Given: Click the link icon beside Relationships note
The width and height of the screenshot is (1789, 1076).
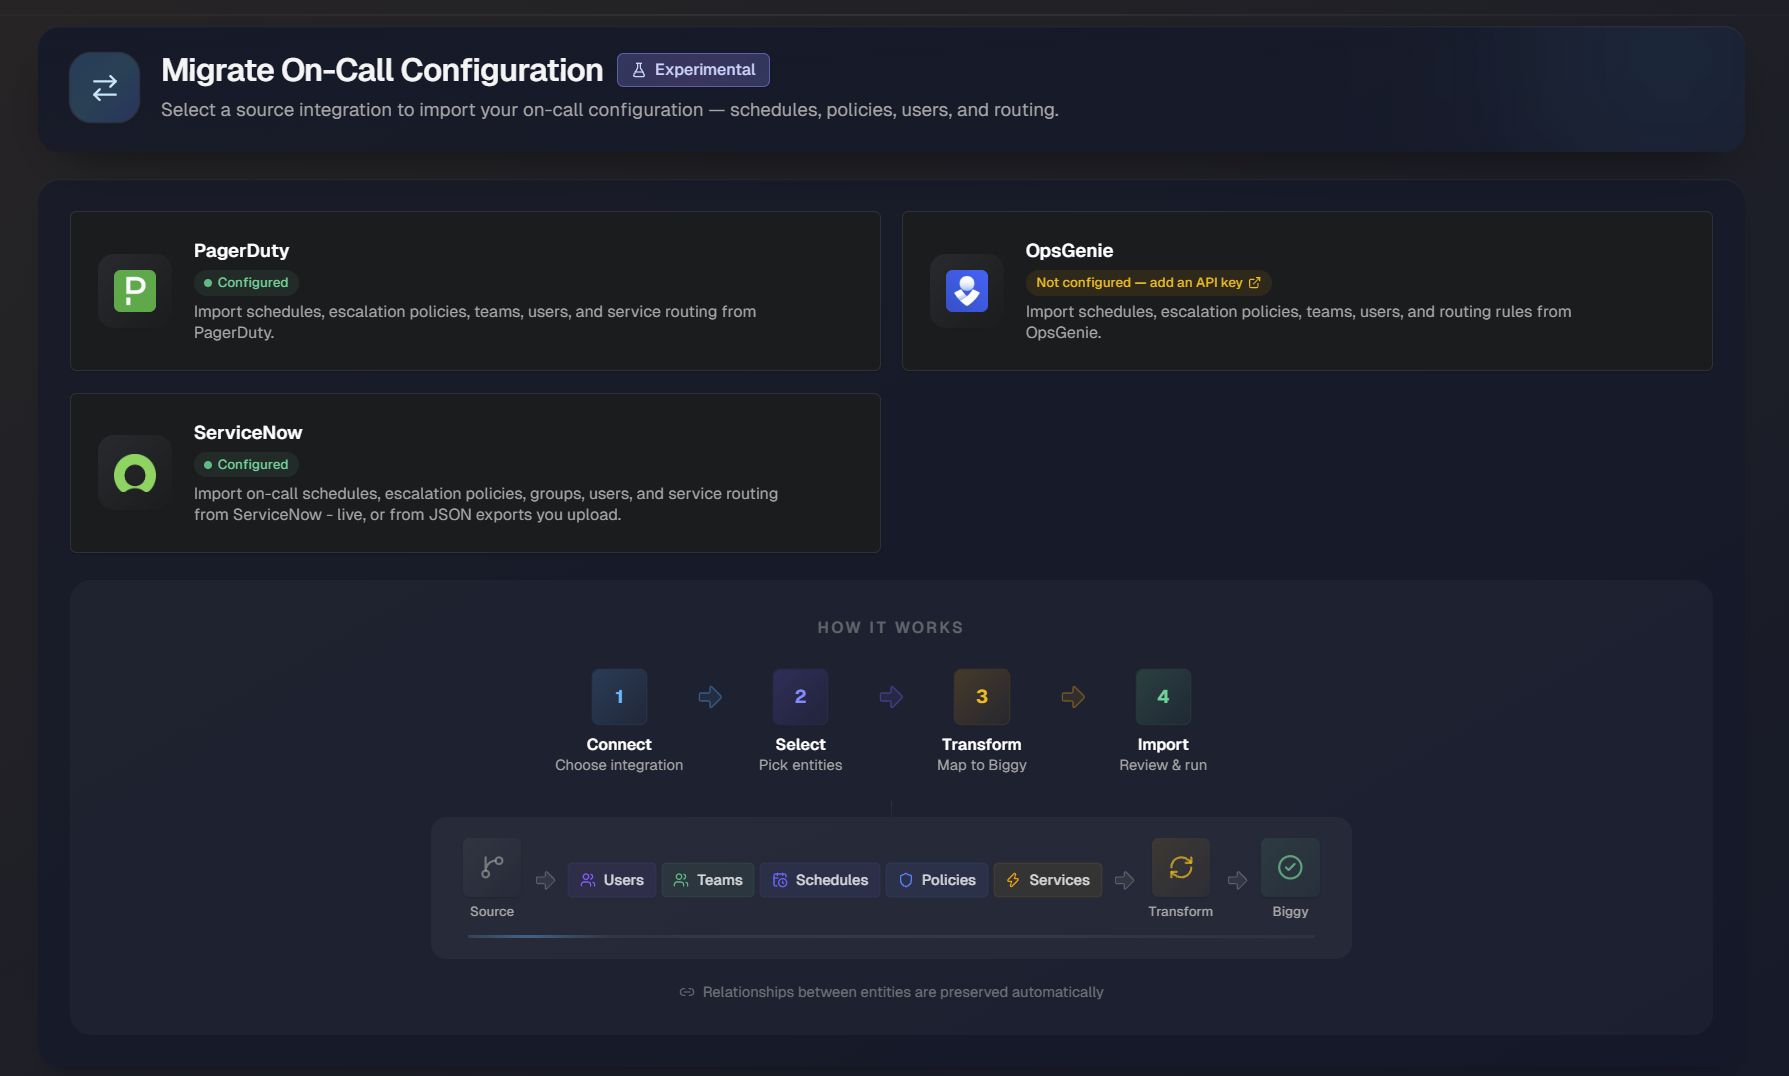Looking at the screenshot, I should 687,992.
